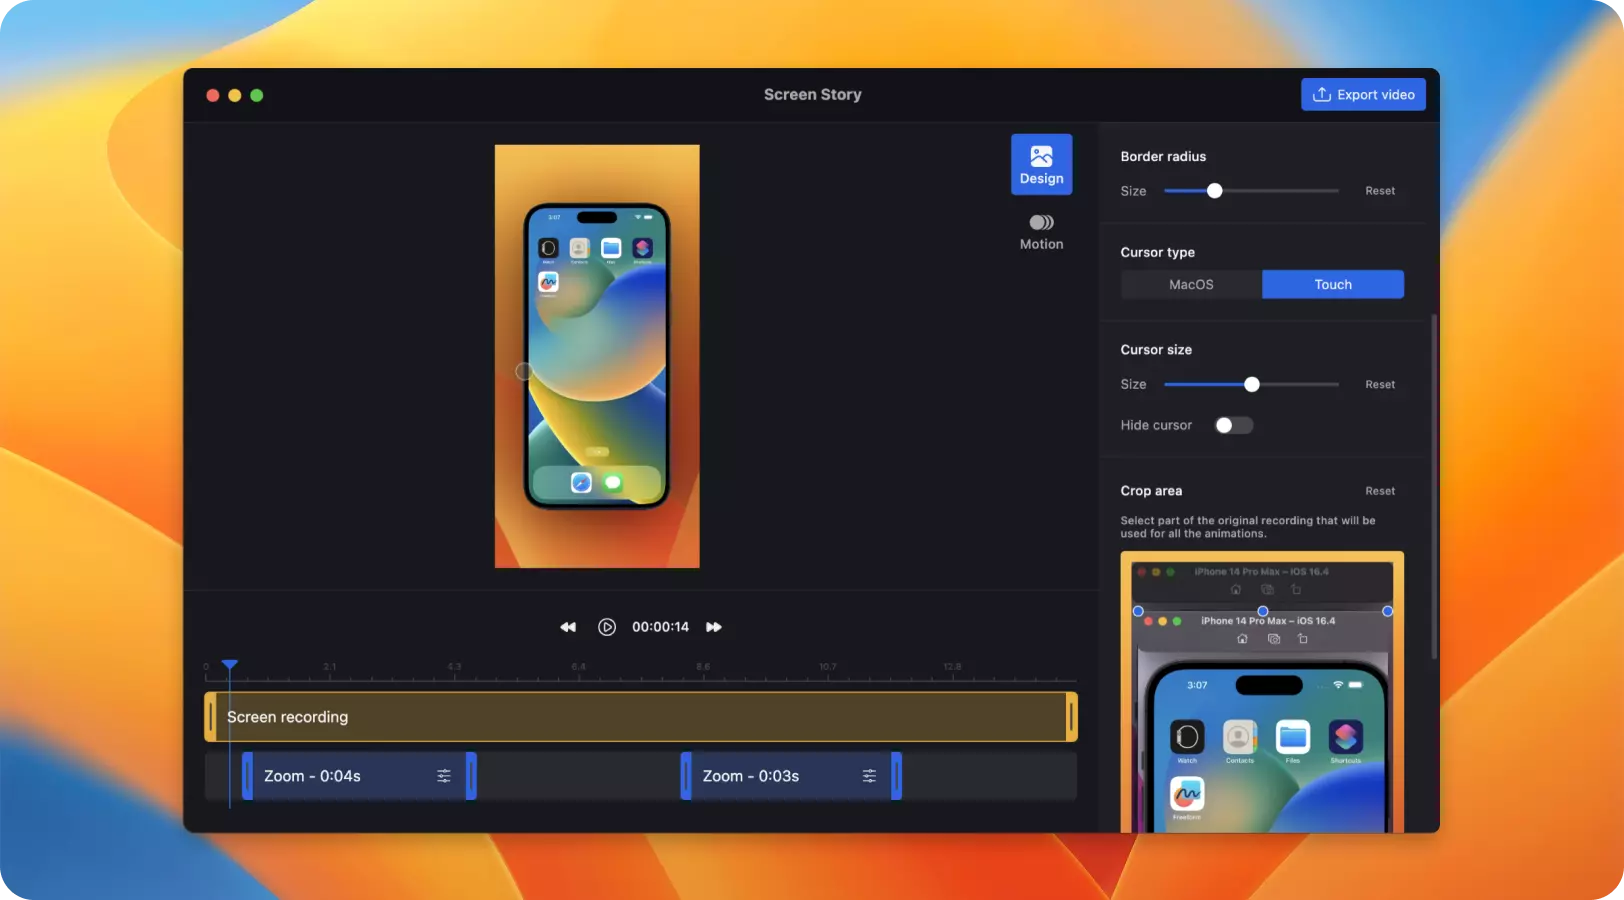Toggle the Hide cursor switch
This screenshot has width=1624, height=900.
[1233, 425]
